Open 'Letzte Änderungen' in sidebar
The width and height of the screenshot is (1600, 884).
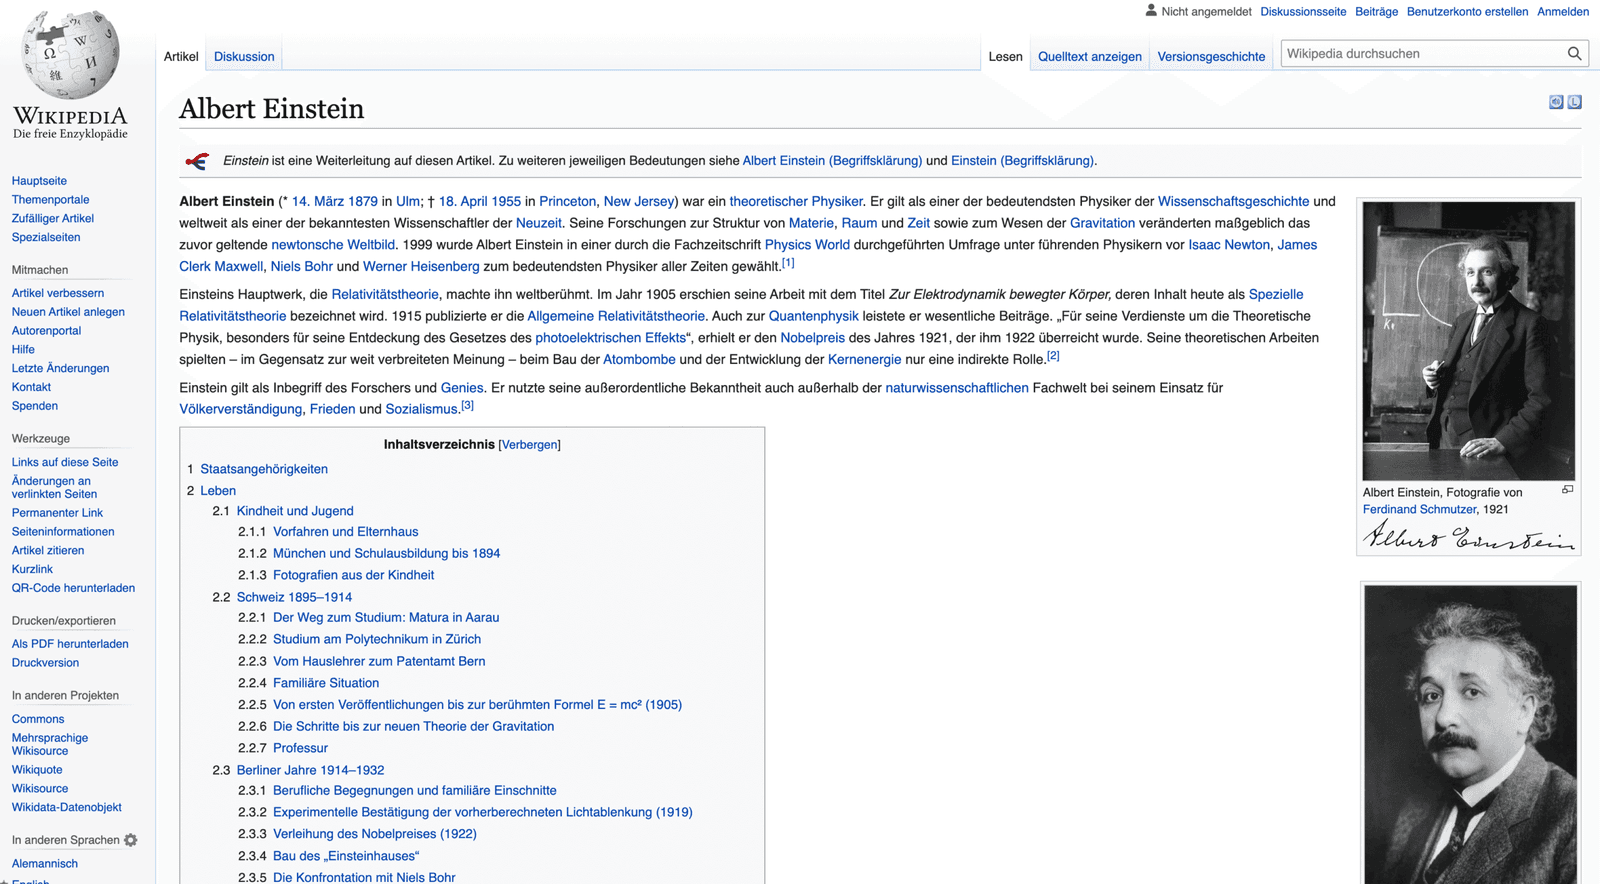[x=60, y=369]
